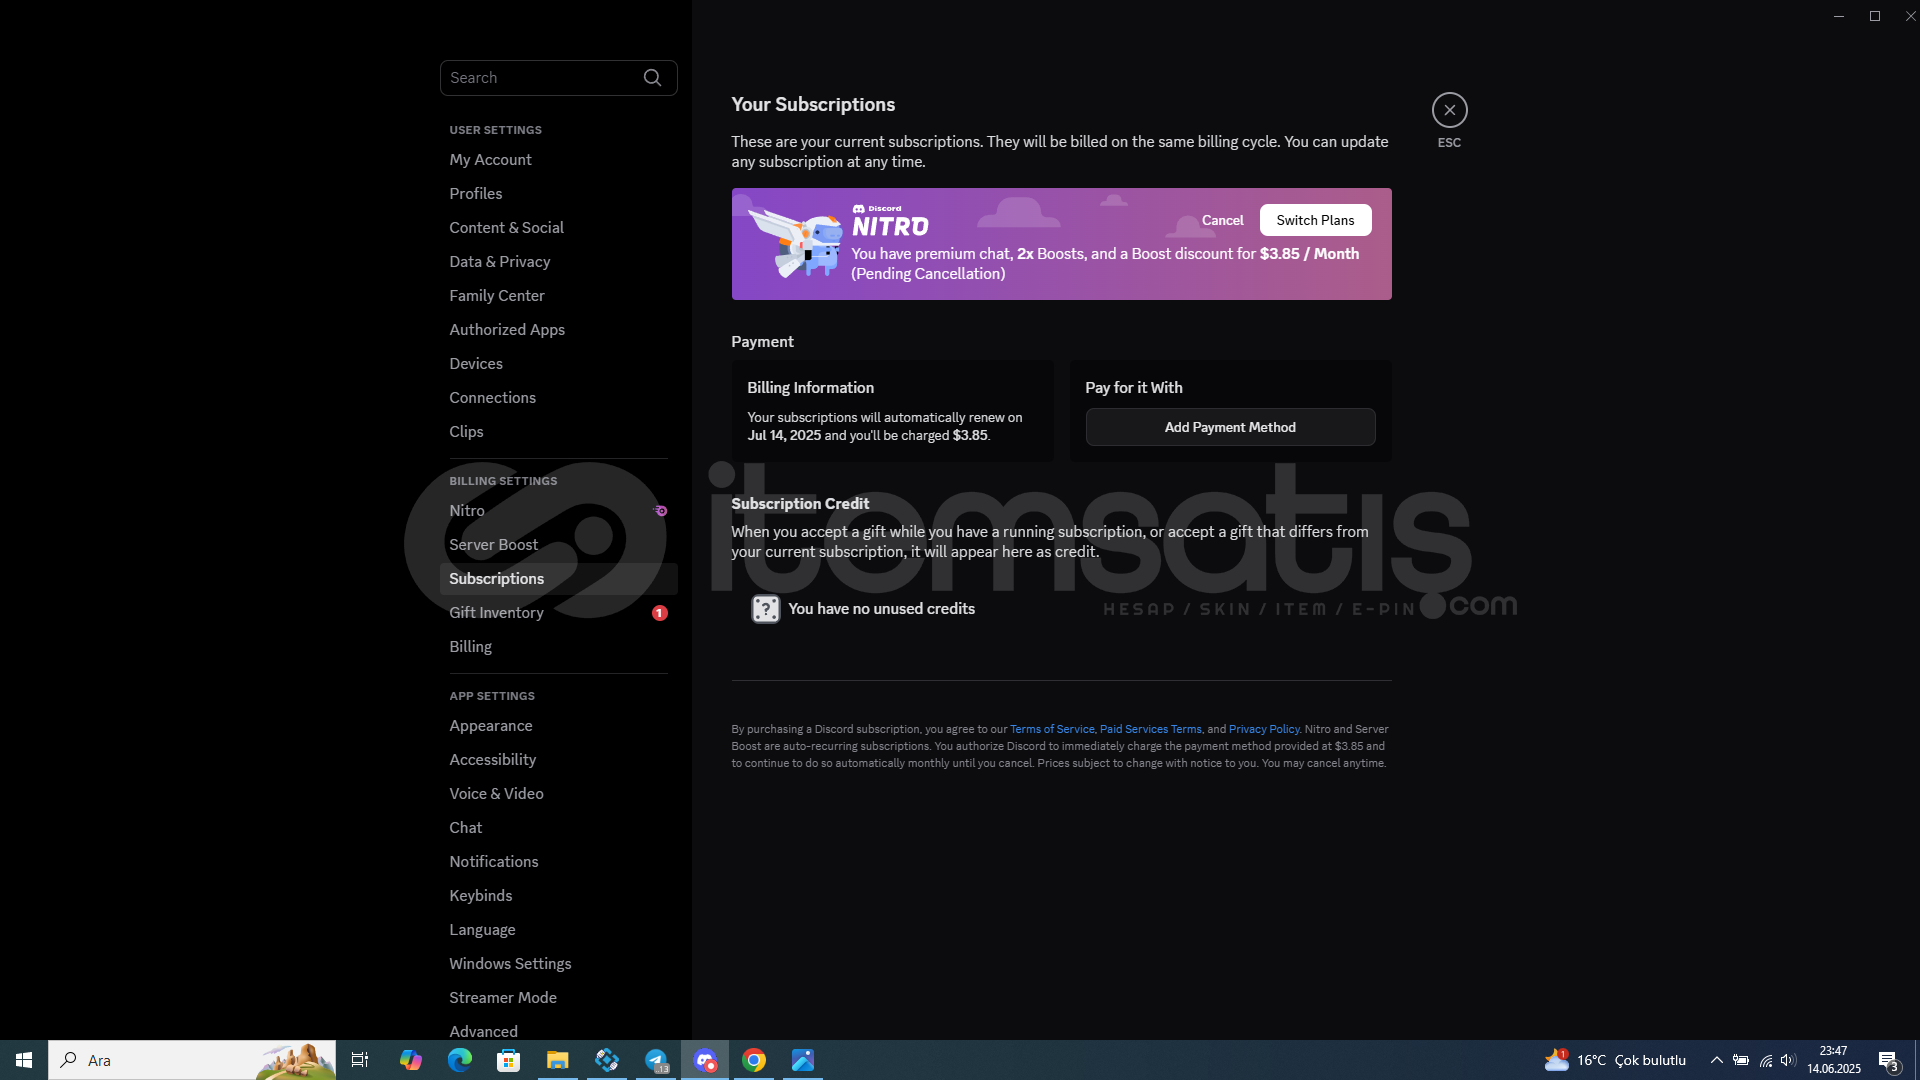Viewport: 1920px width, 1080px height.
Task: Click the Windows taskbar search box
Action: point(192,1060)
